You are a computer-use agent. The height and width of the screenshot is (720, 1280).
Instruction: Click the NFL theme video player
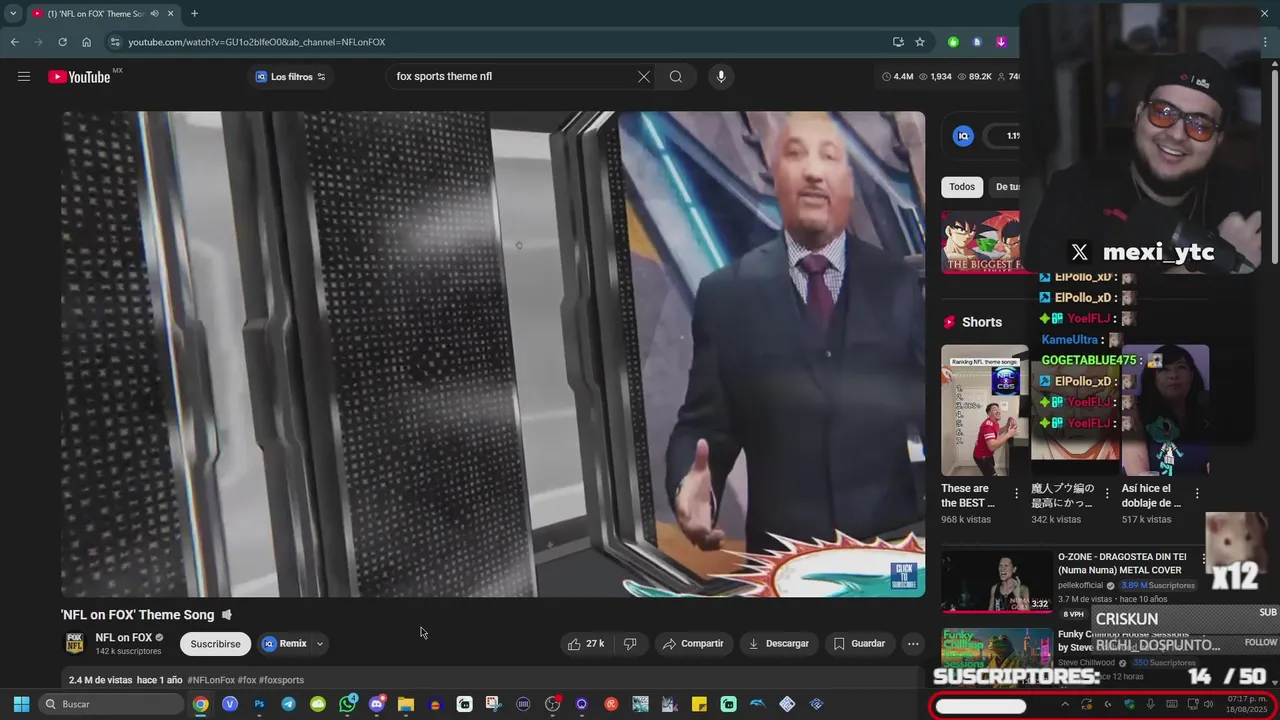point(493,354)
